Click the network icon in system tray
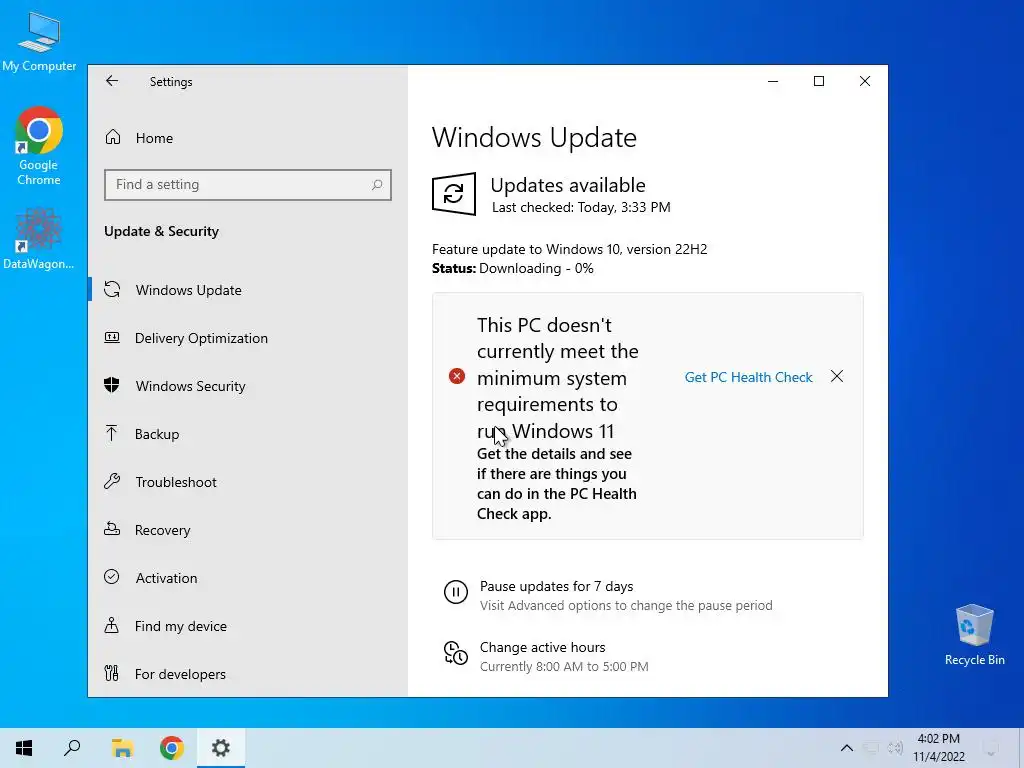Viewport: 1024px width, 768px height. (x=871, y=748)
